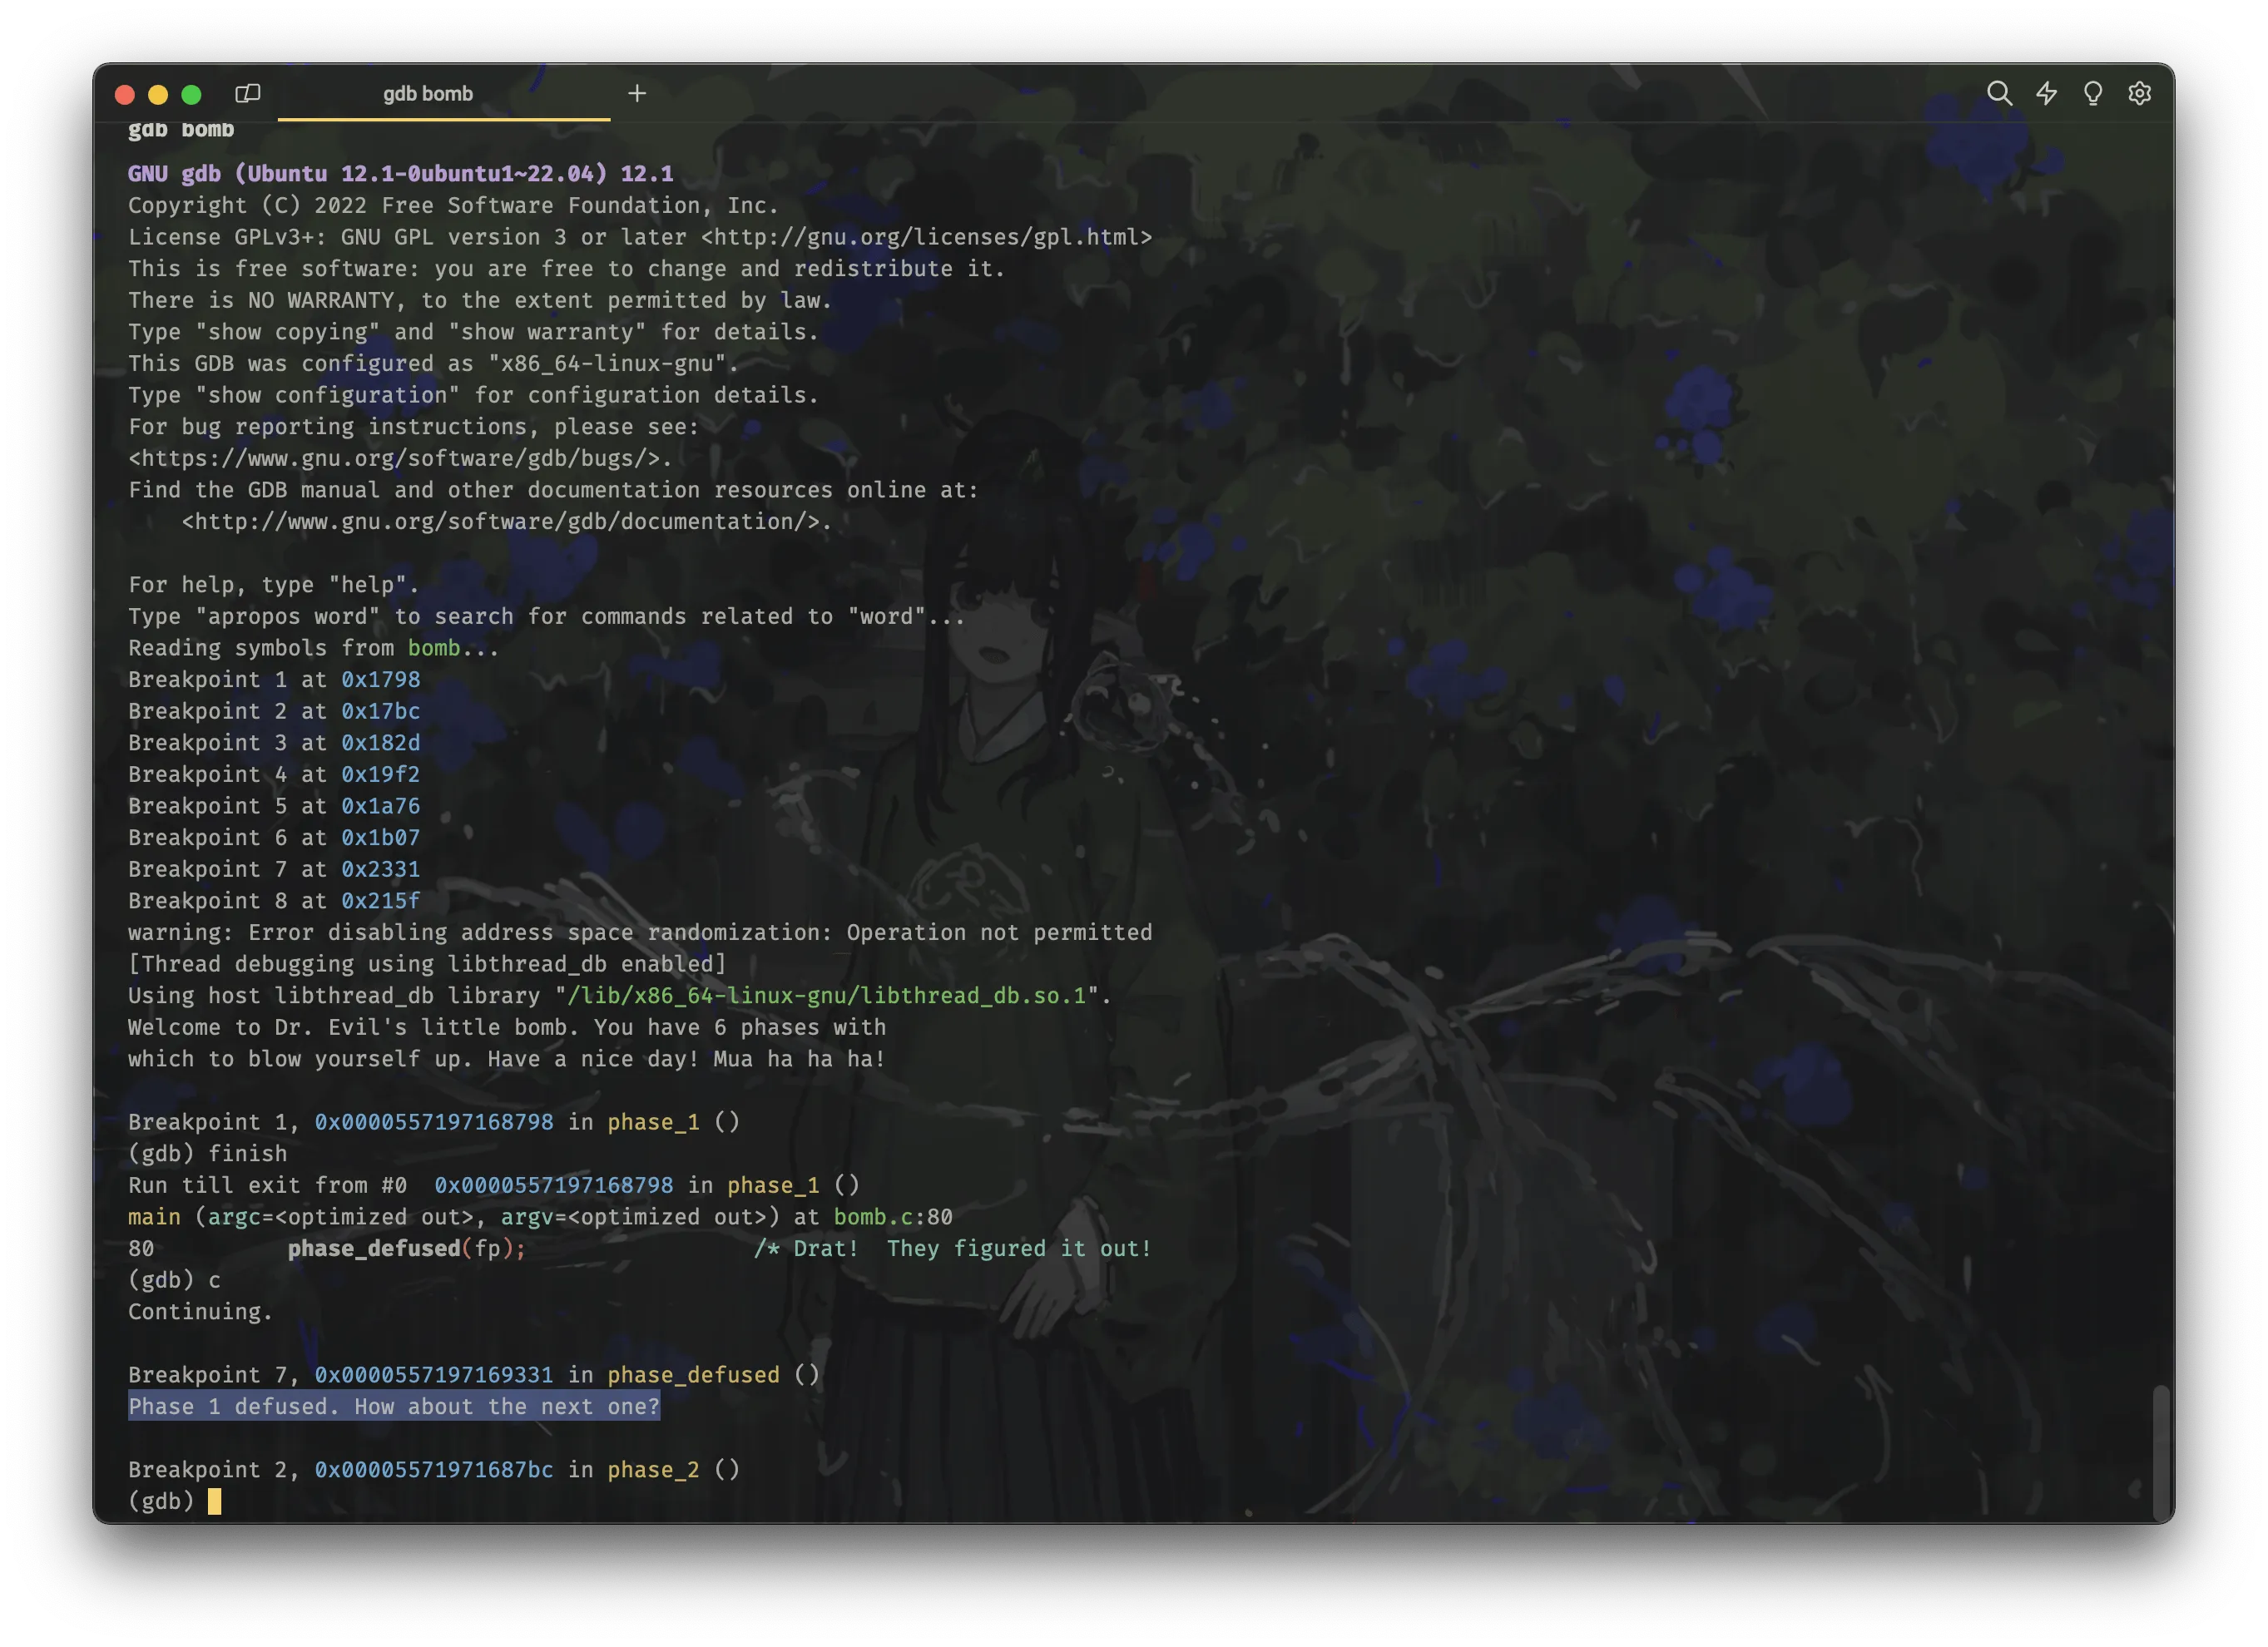The height and width of the screenshot is (1647, 2268).
Task: Click the libthread_db.so.1 path text
Action: pyautogui.click(x=826, y=995)
